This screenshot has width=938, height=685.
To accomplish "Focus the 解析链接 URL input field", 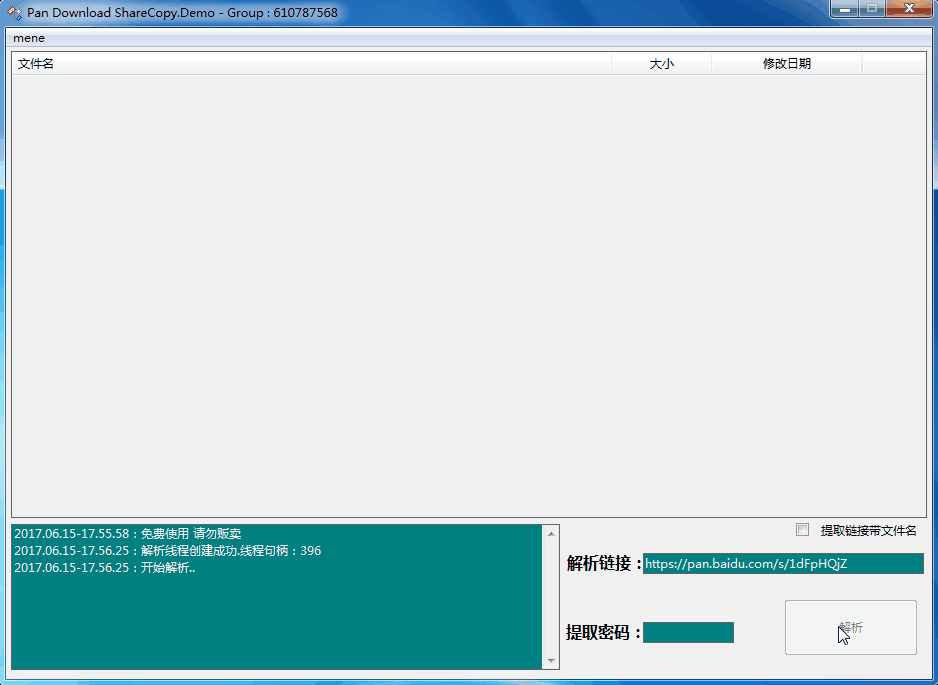I will (x=782, y=564).
